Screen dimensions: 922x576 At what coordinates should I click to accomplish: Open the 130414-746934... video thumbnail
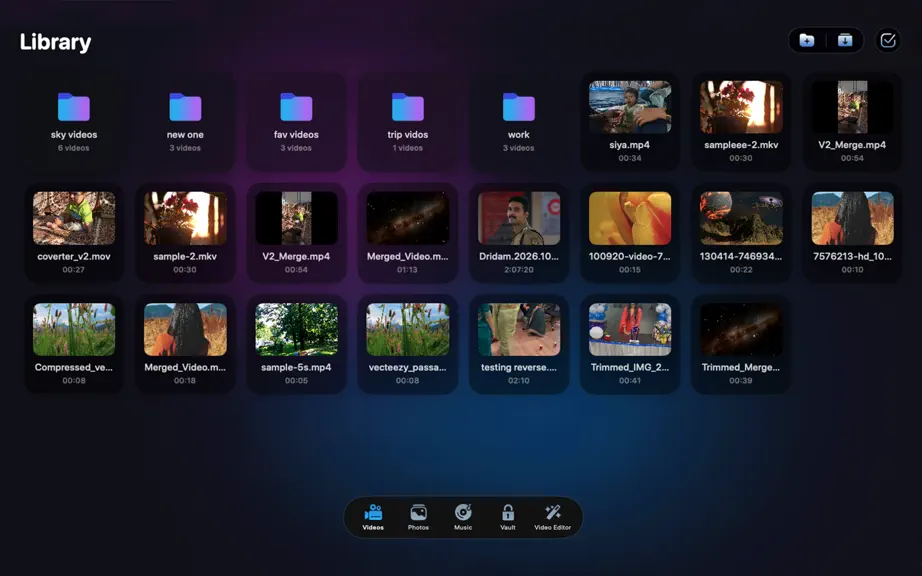tap(741, 218)
